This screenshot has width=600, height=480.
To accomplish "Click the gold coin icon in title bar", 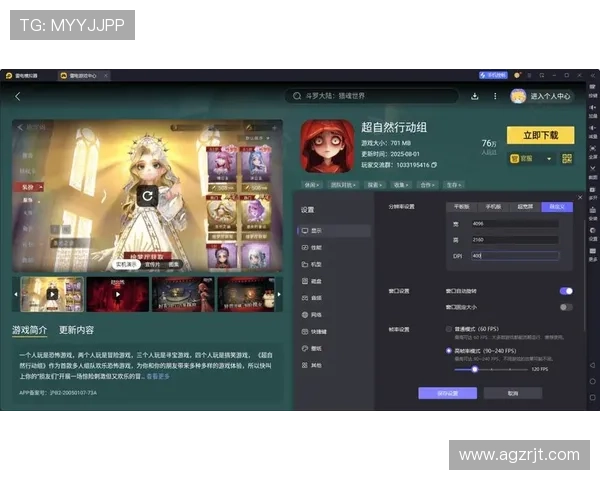I will point(517,75).
